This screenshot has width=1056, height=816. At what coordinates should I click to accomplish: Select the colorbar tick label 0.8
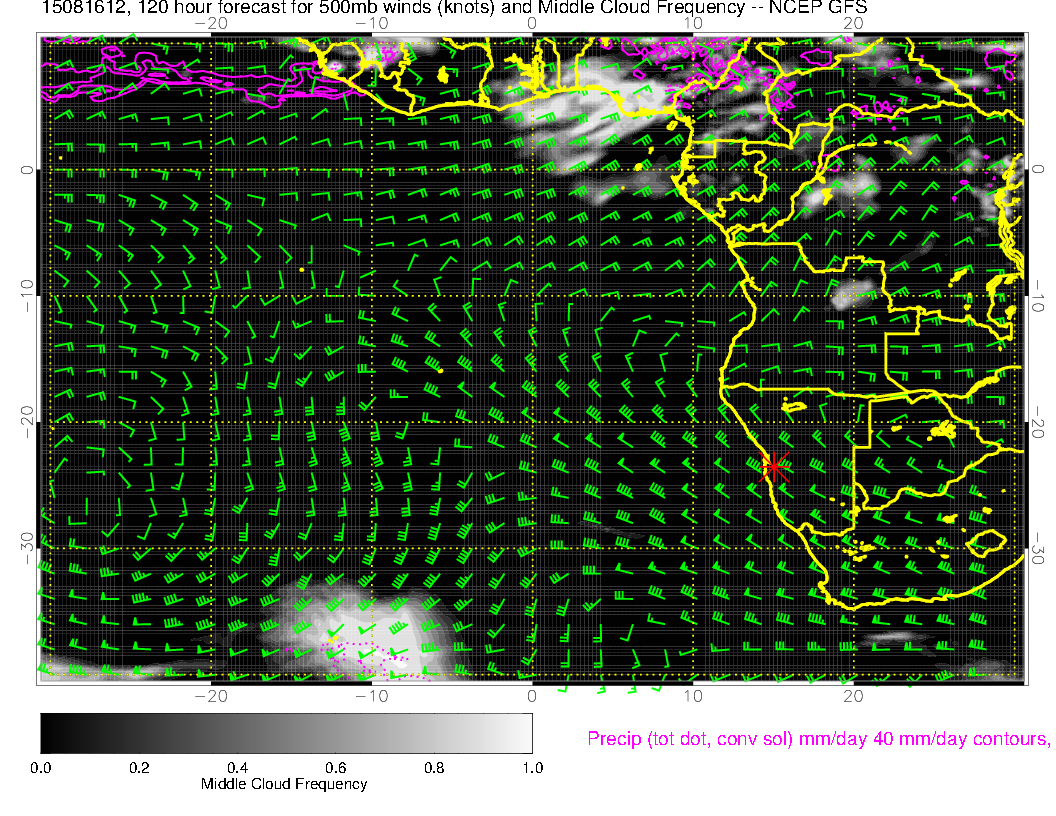(434, 768)
